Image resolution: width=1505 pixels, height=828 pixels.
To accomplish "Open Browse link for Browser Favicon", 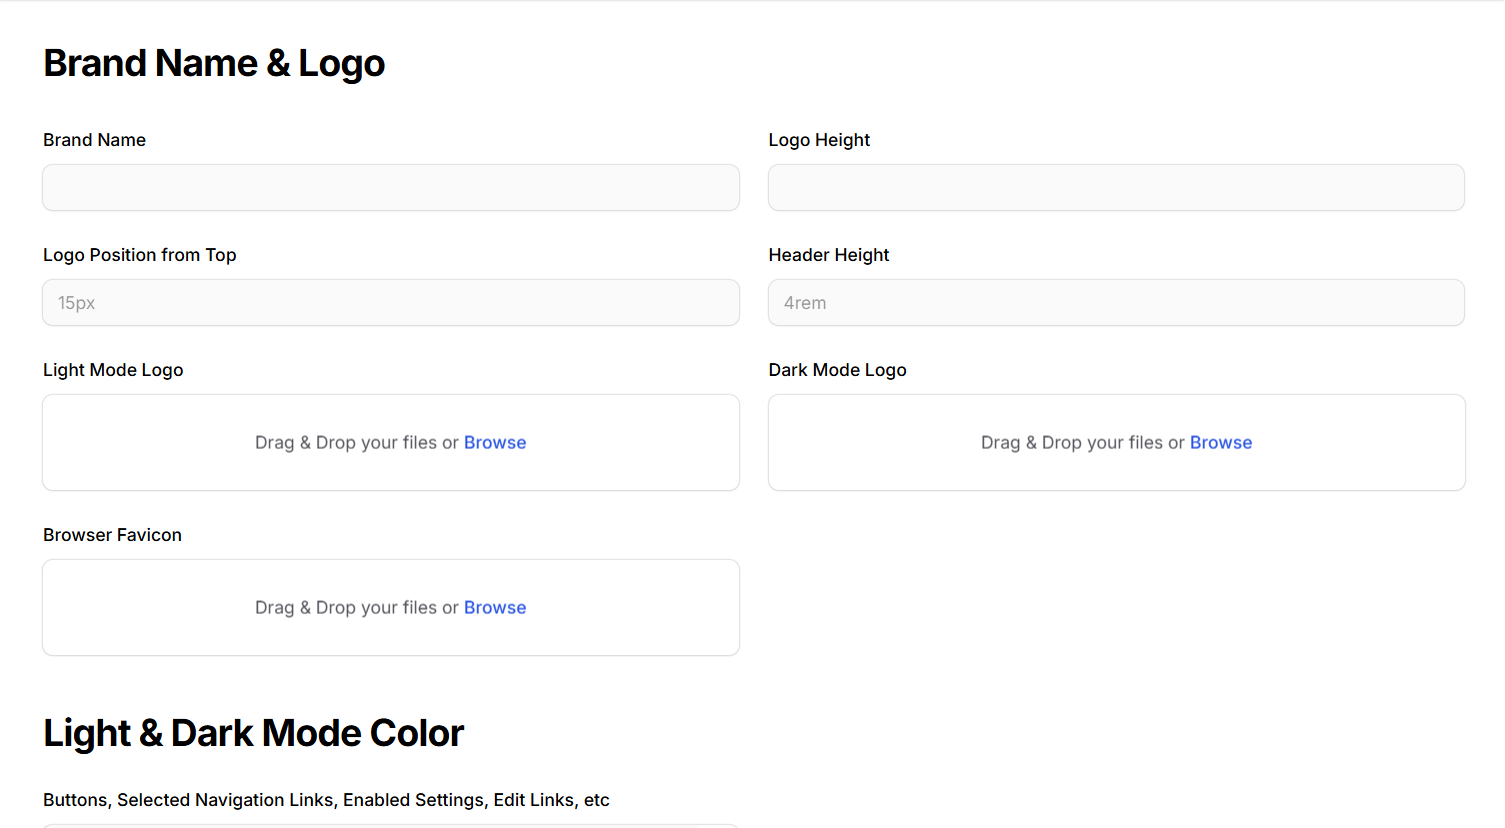I will [494, 608].
